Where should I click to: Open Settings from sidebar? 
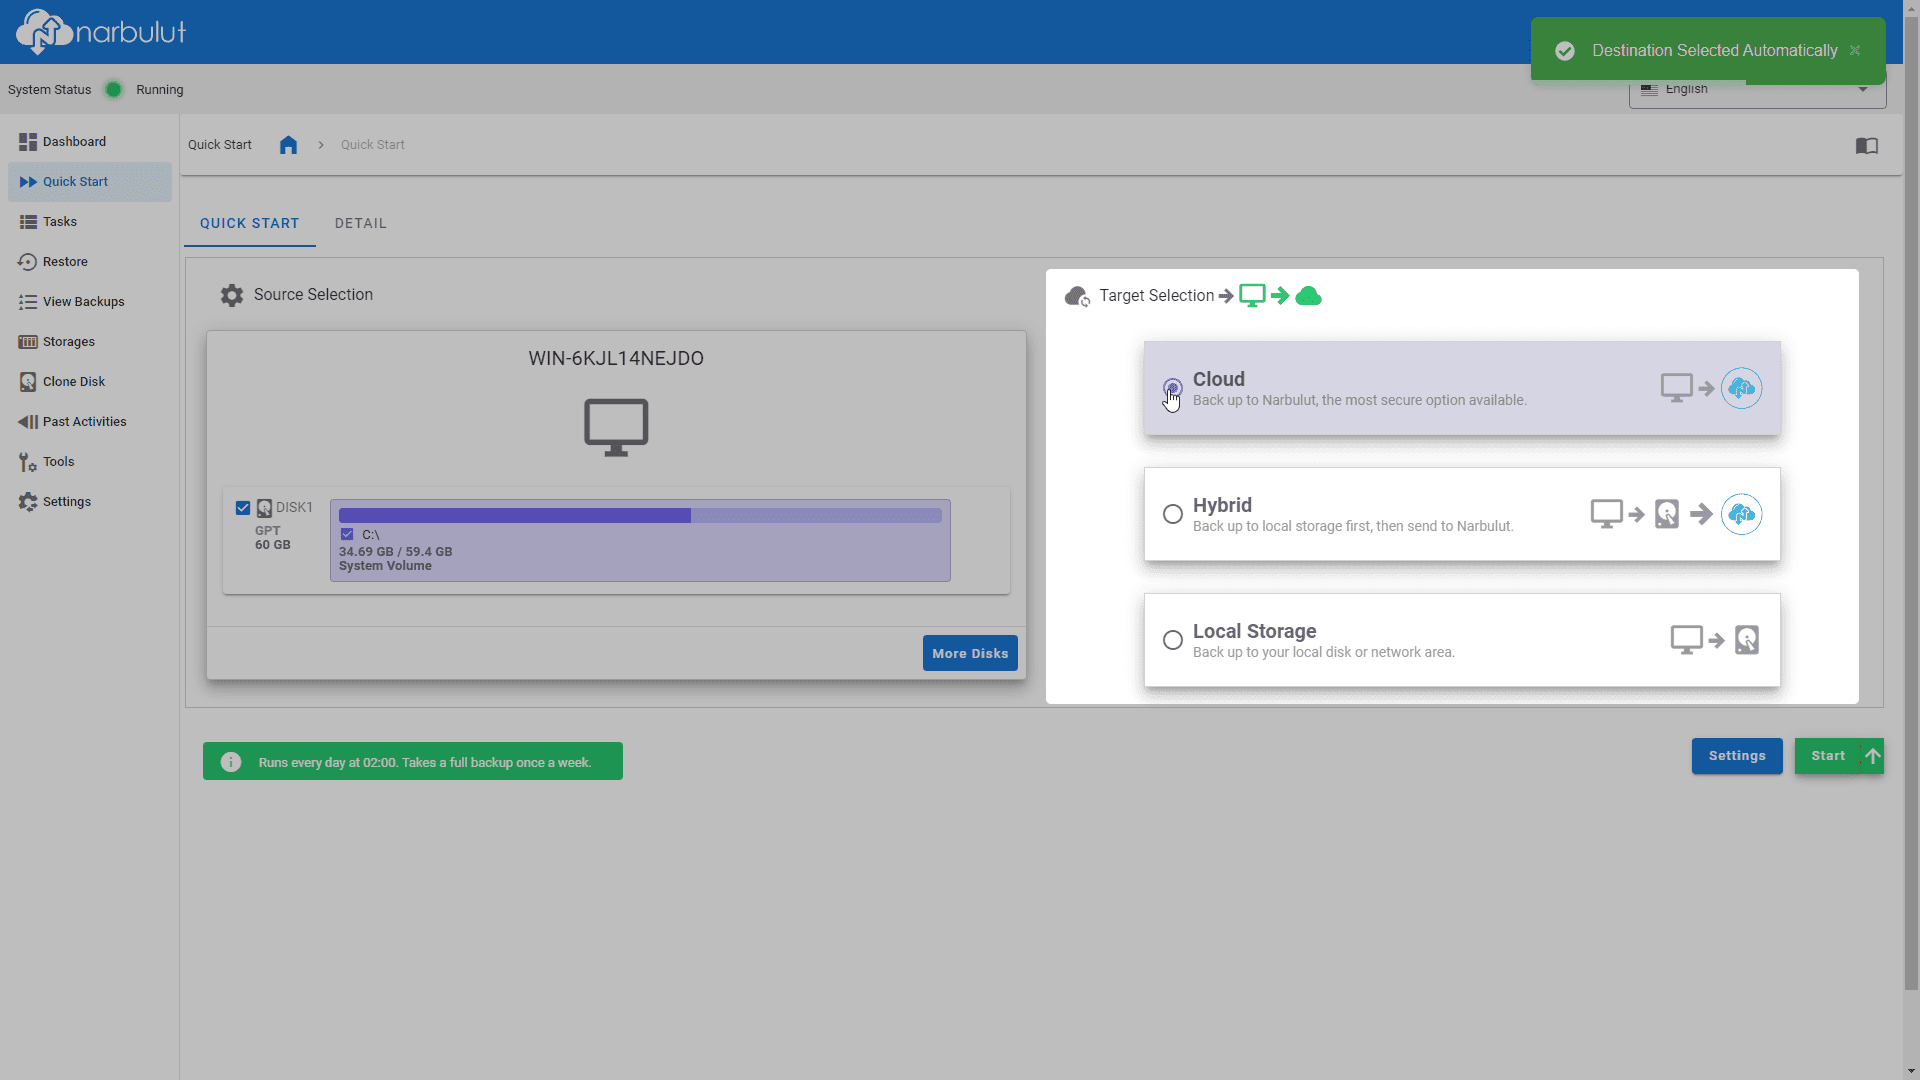[x=89, y=502]
